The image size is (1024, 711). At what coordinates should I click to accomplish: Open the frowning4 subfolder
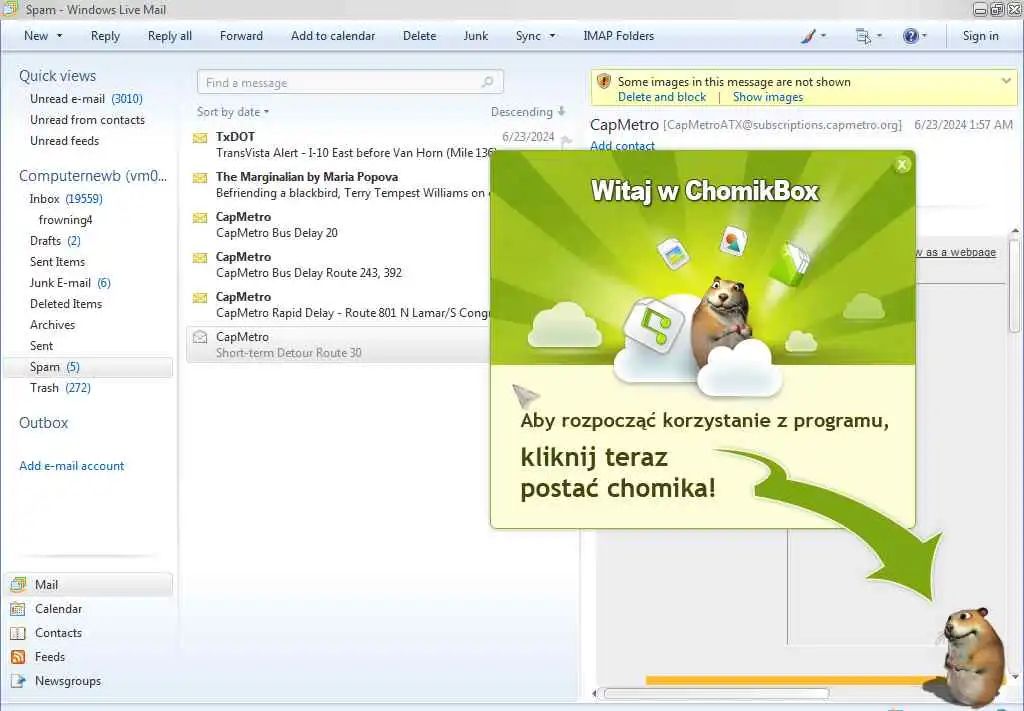65,219
